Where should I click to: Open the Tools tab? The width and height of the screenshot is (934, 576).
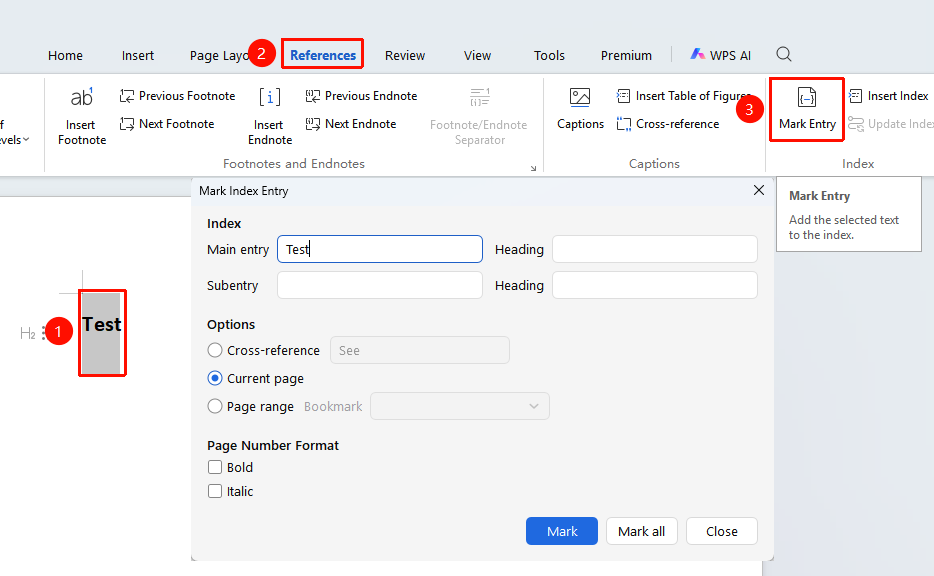tap(549, 55)
